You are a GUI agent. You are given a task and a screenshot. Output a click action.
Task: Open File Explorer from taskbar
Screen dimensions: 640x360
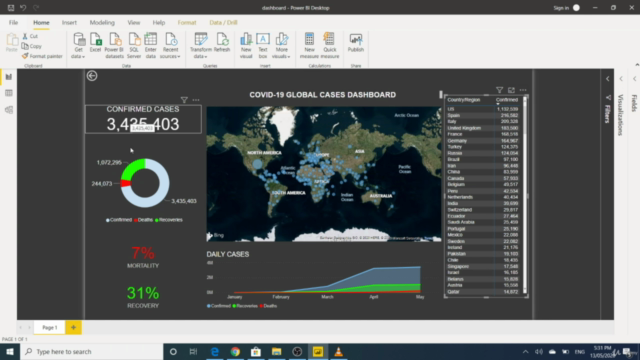click(276, 351)
